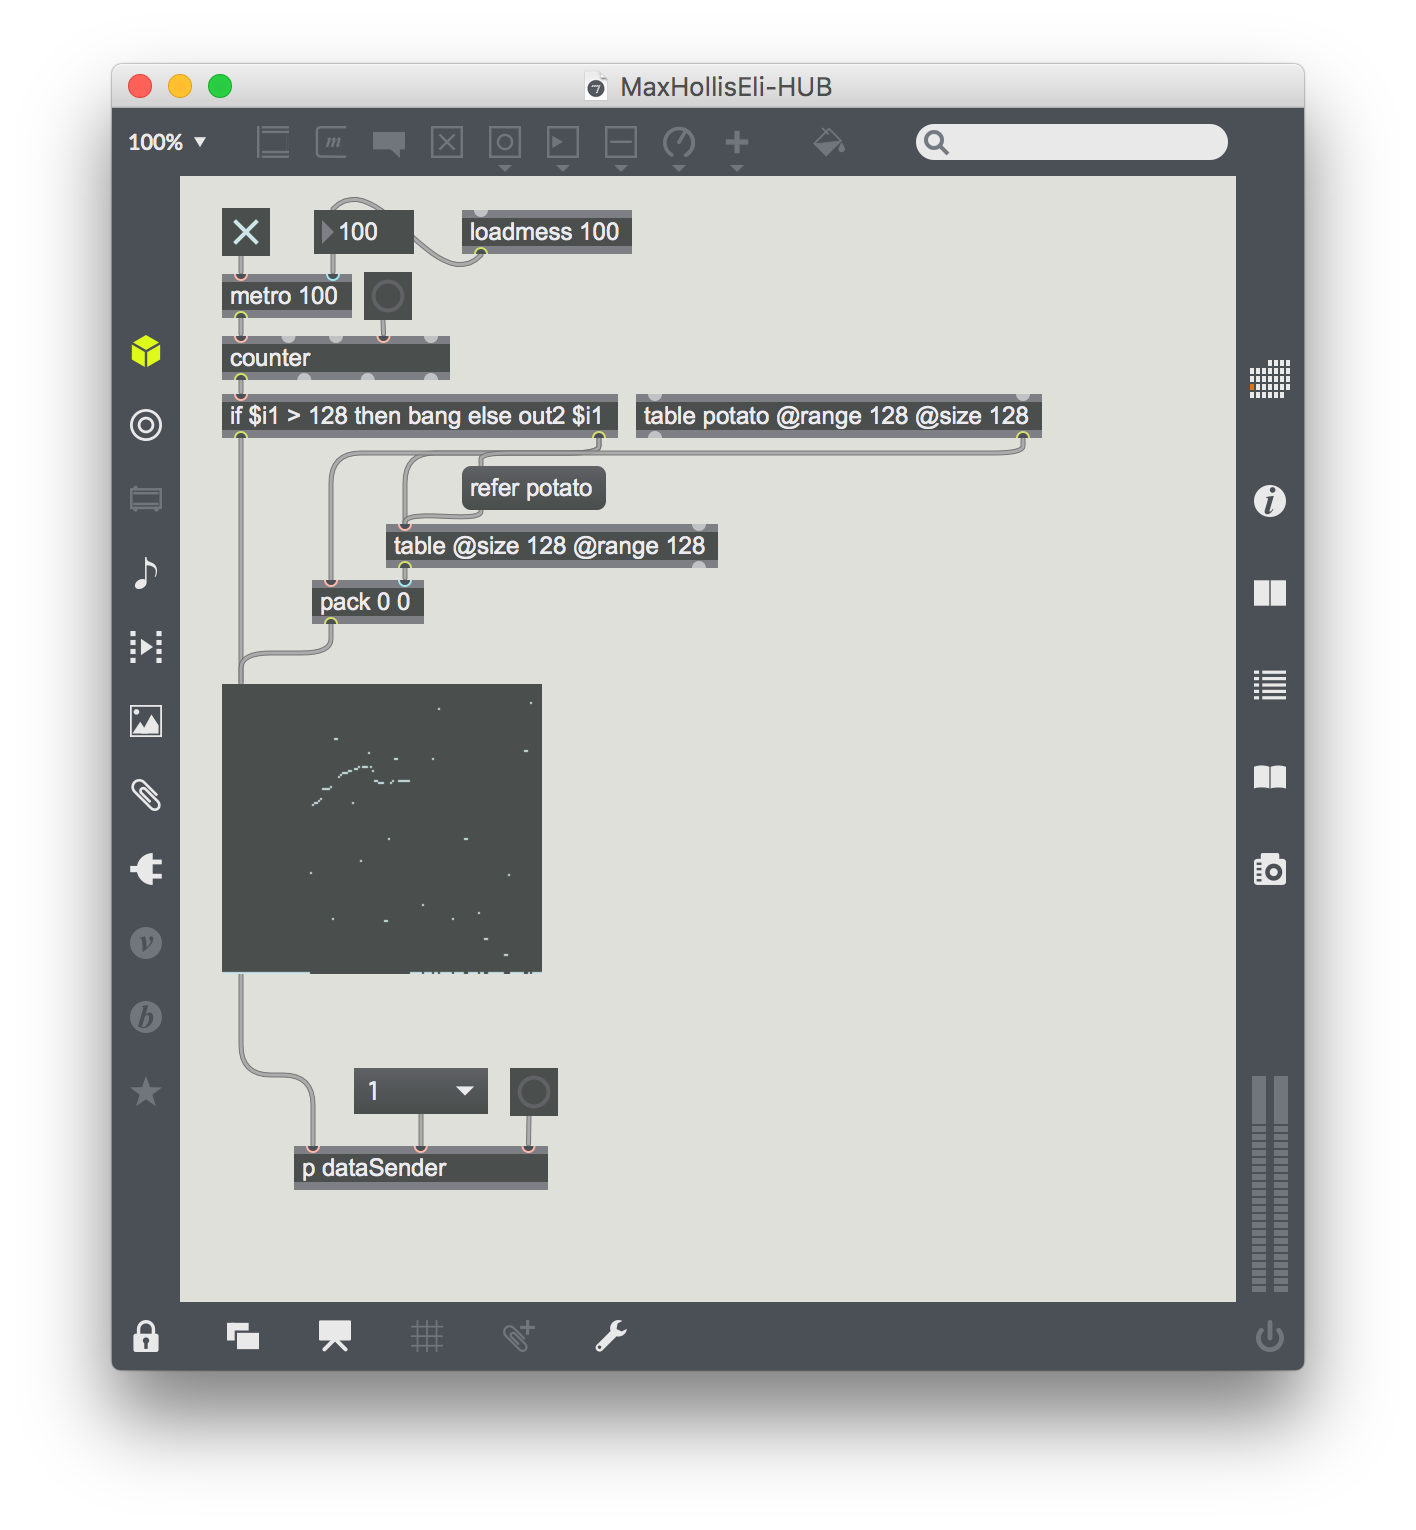
Task: Click the bang button beside the umenu
Action: pyautogui.click(x=534, y=1092)
